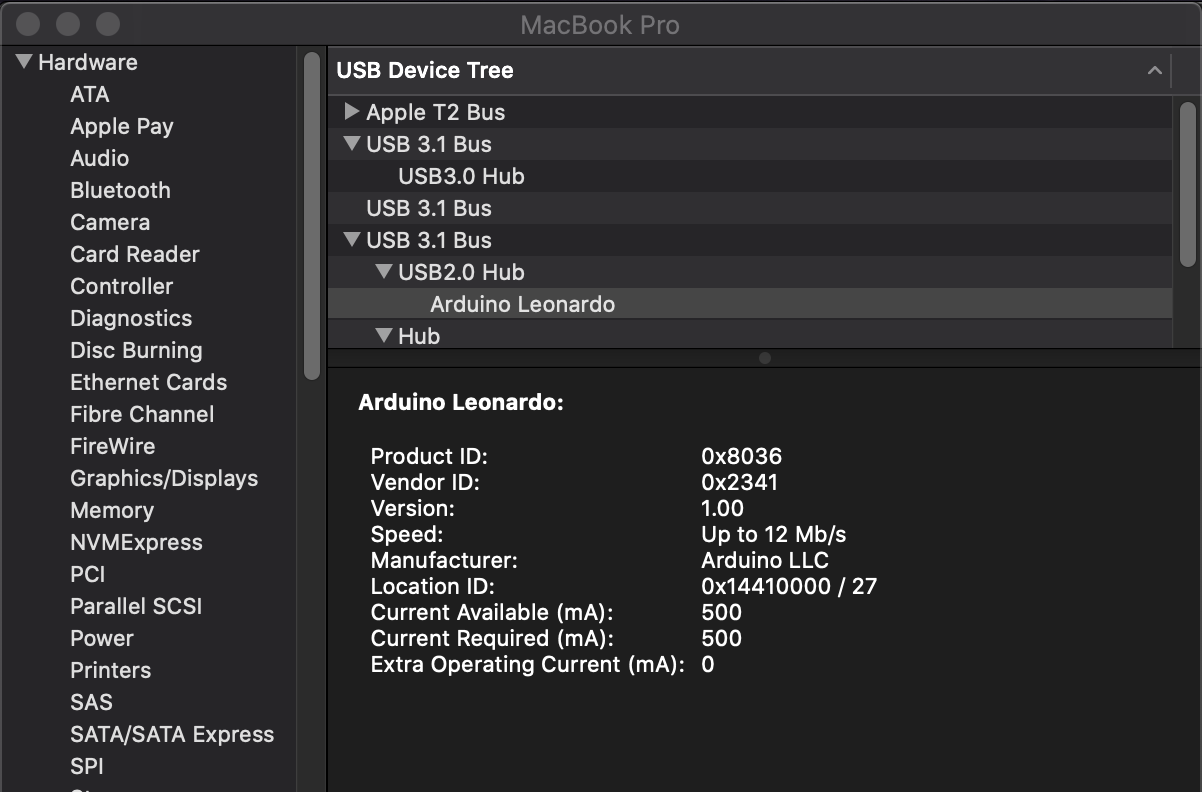
Task: Select SPI in the sidebar
Action: pyautogui.click(x=87, y=766)
